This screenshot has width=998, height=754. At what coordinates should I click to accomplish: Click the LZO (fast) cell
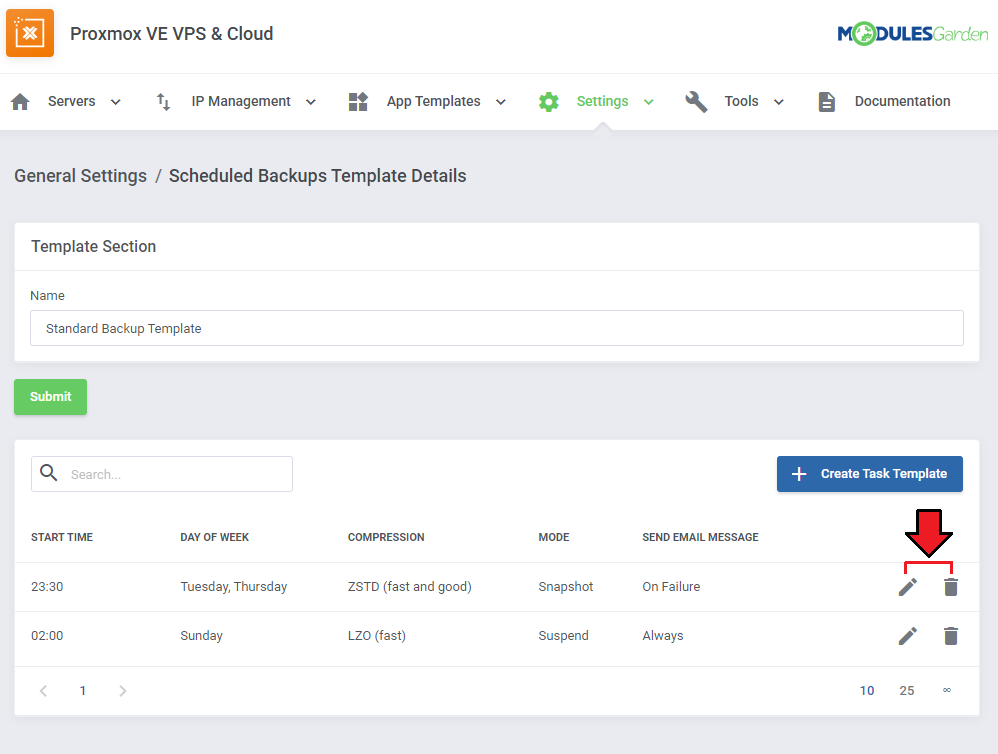377,636
